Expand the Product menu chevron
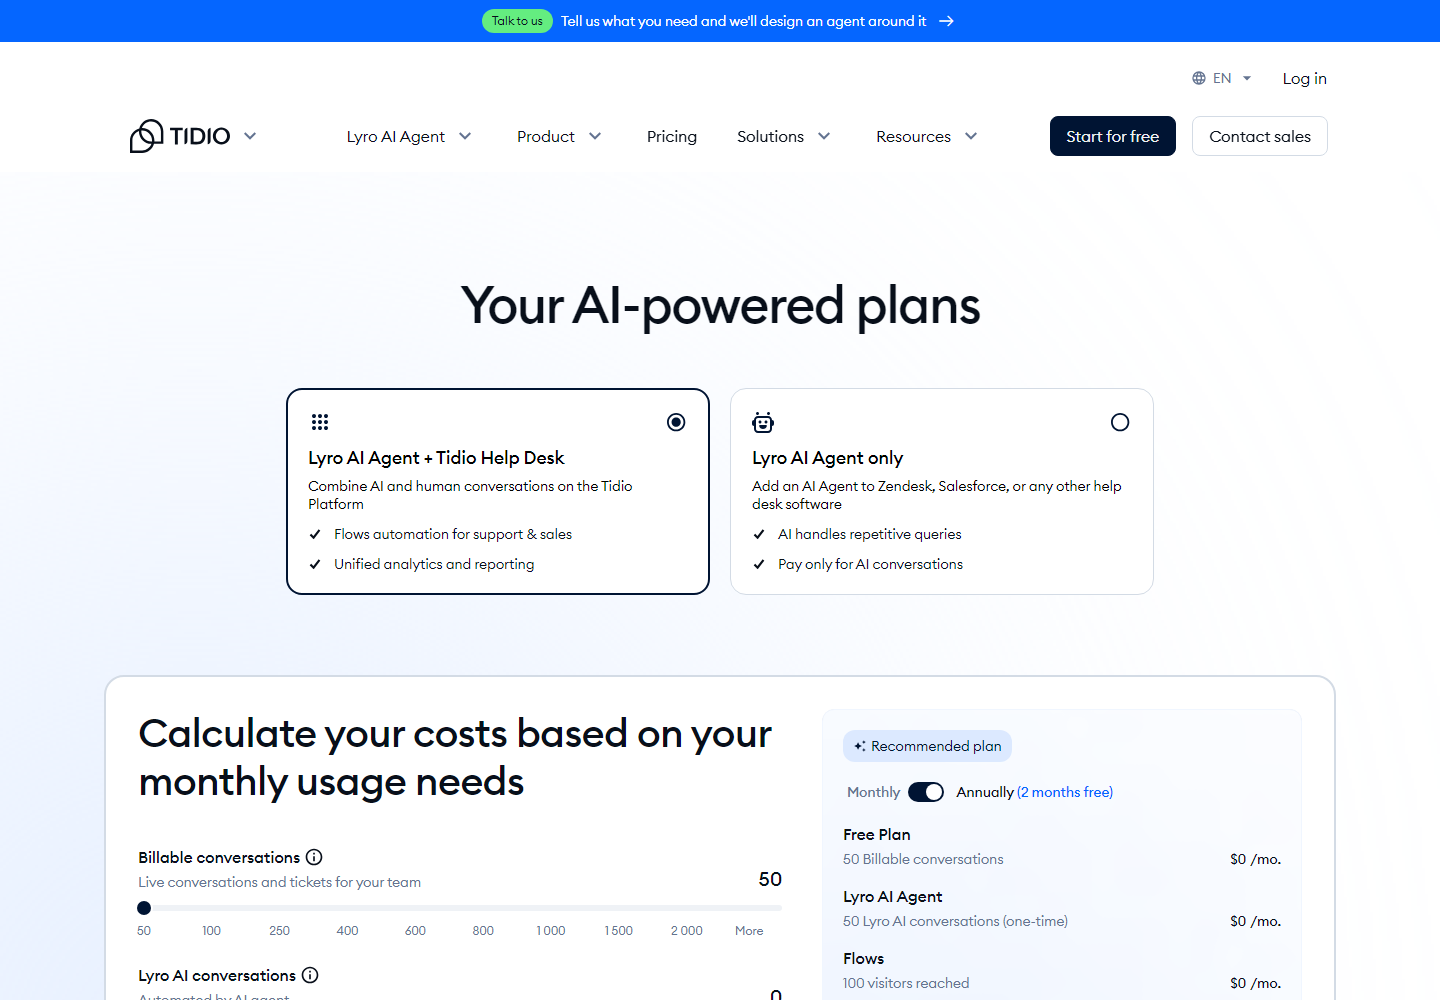Image resolution: width=1440 pixels, height=1000 pixels. pos(595,136)
